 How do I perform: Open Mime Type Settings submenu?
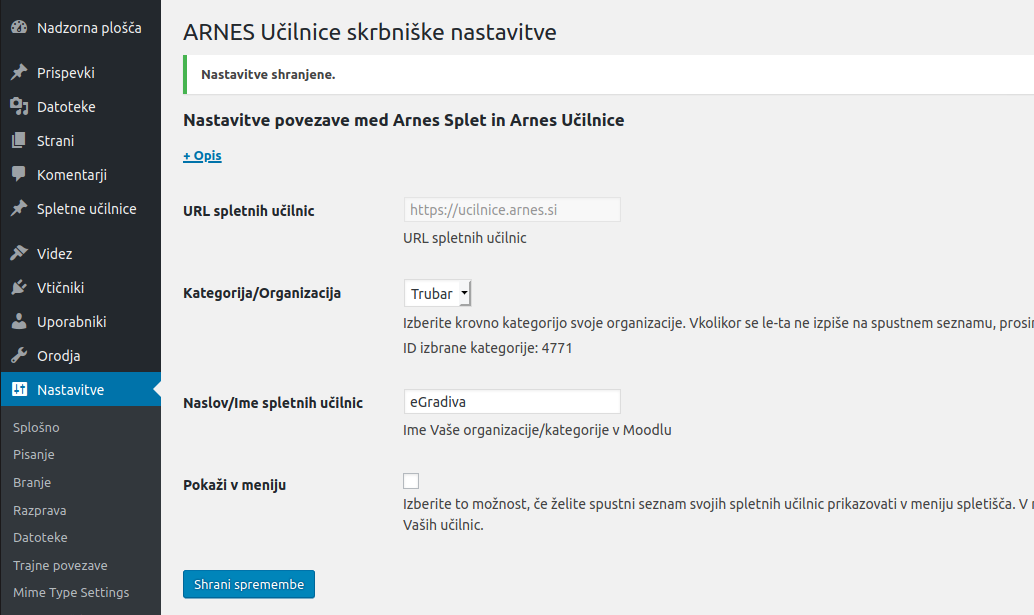(71, 593)
